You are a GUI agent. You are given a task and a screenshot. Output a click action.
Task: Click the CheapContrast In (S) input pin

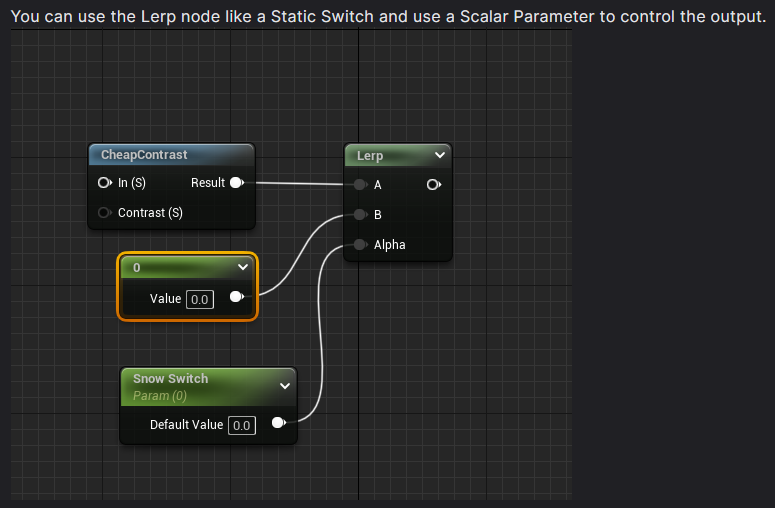[x=104, y=183]
